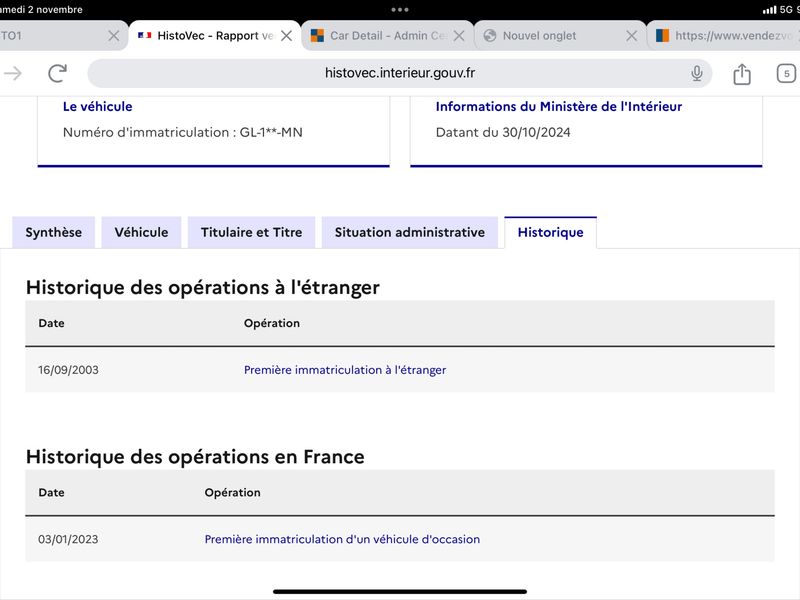Click Historique des opérations à l'étranger heading
800x600 pixels.
tap(203, 288)
